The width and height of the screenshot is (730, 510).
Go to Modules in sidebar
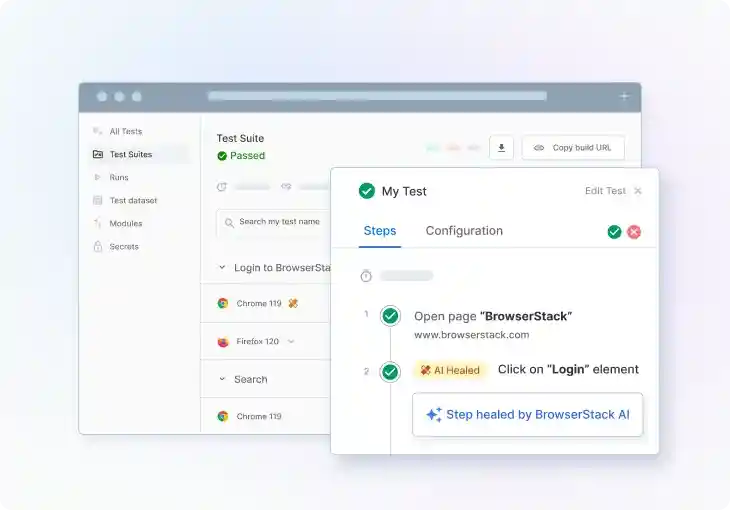[x=126, y=224]
